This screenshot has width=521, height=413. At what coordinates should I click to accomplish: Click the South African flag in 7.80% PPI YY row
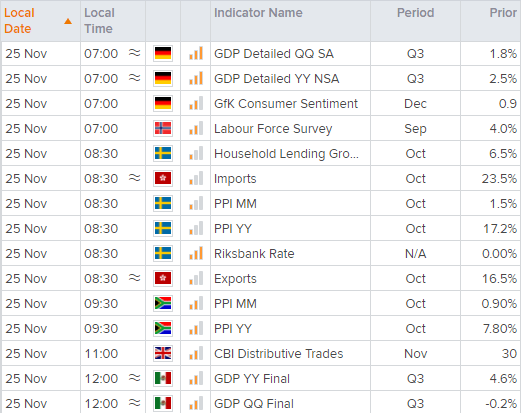(163, 328)
